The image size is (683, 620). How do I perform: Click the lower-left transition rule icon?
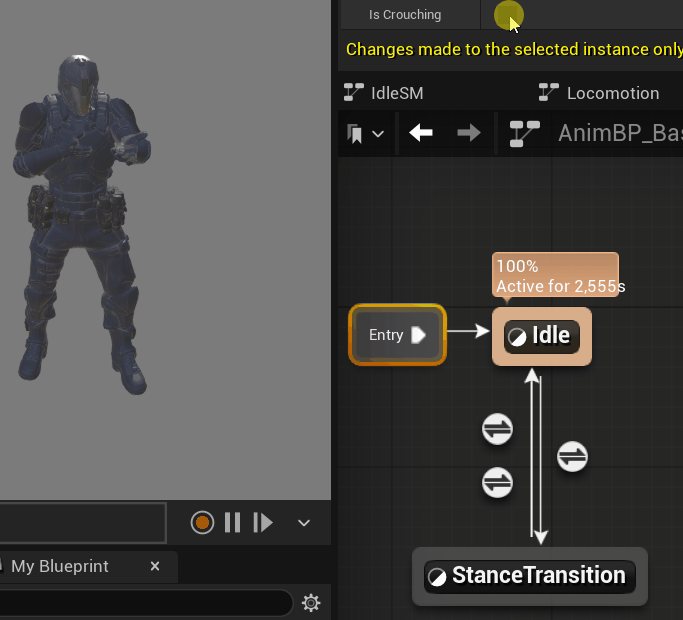497,482
